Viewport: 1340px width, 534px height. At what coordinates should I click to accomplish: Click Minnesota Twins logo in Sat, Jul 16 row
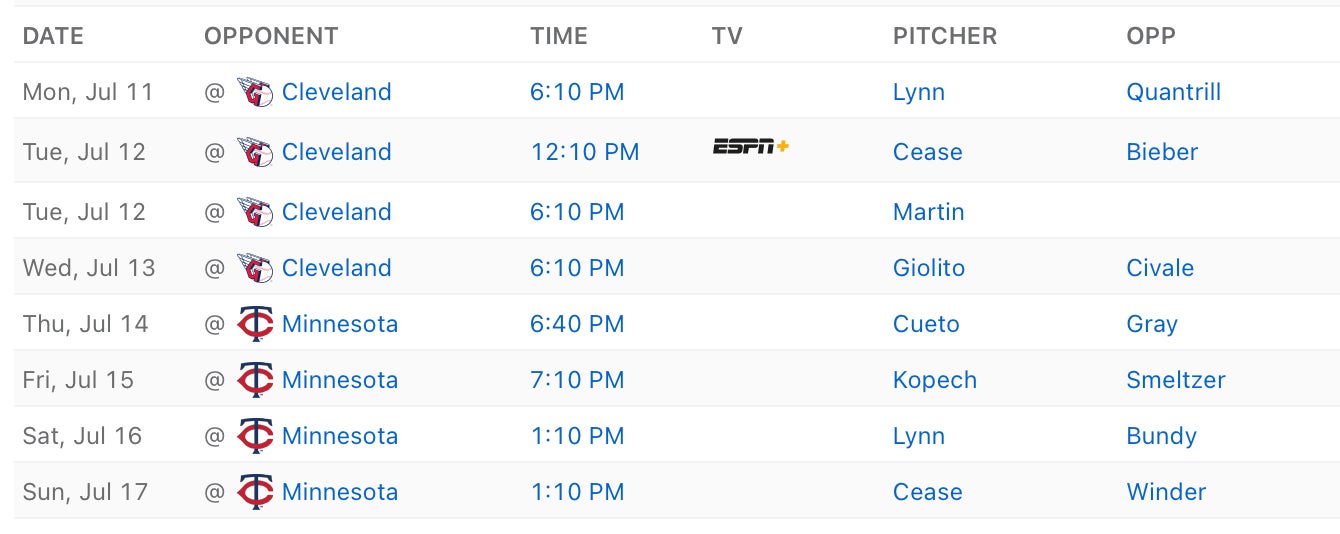click(x=255, y=436)
